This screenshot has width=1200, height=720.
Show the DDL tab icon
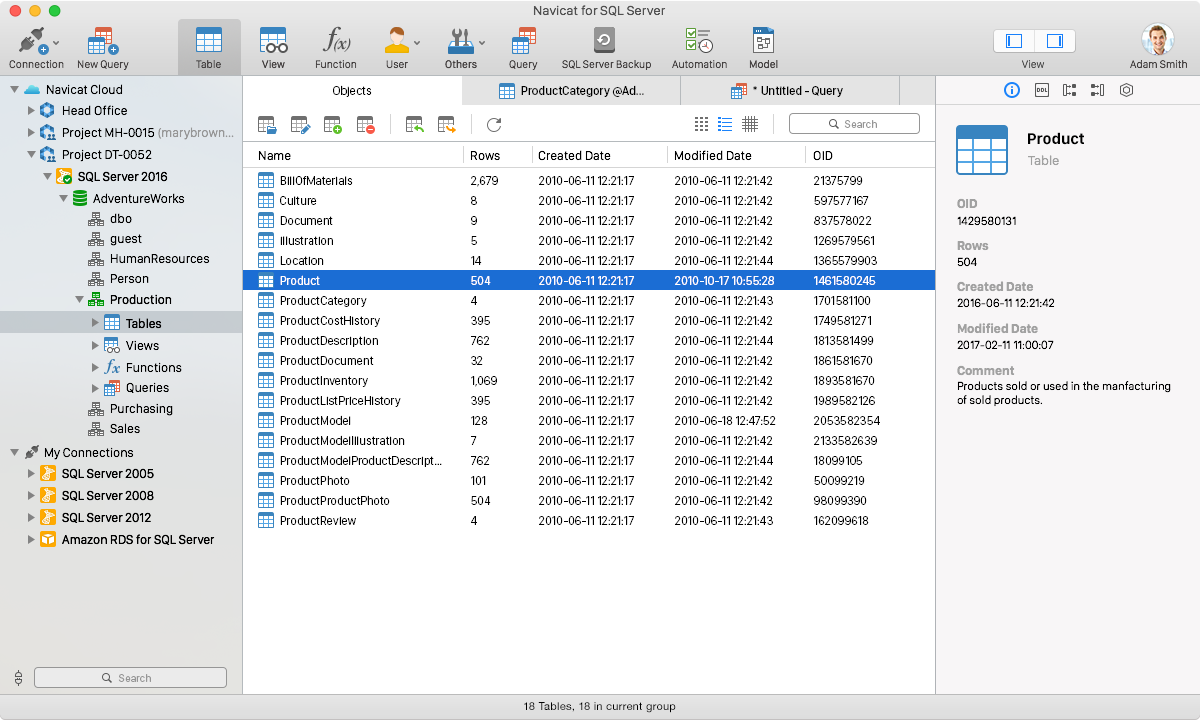pos(1041,90)
